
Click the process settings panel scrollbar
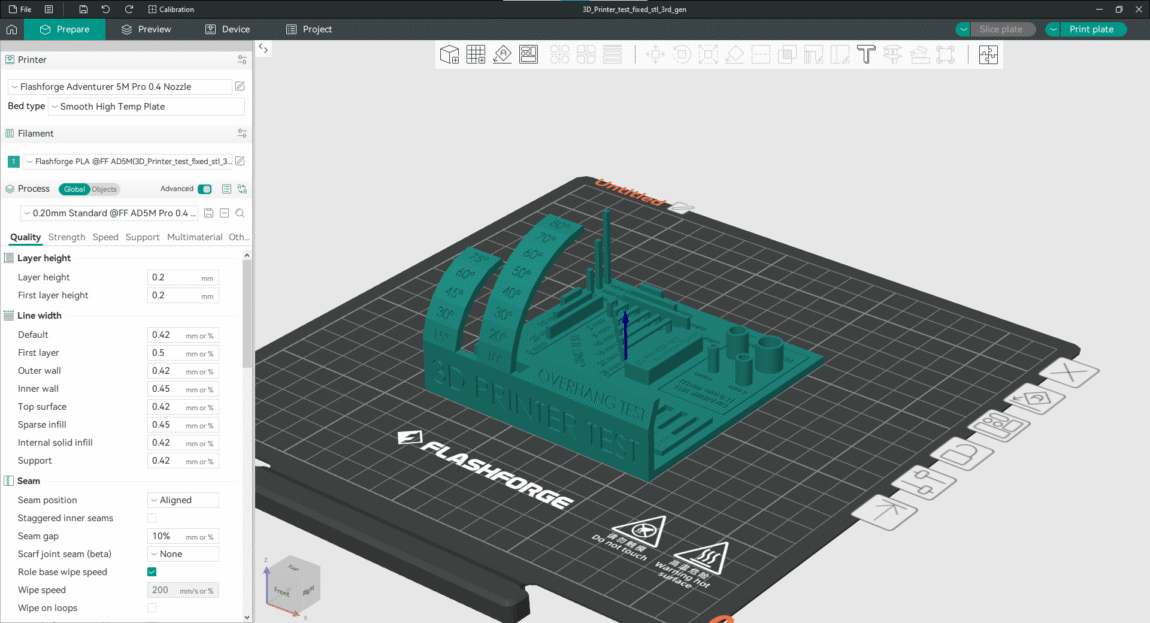(246, 312)
